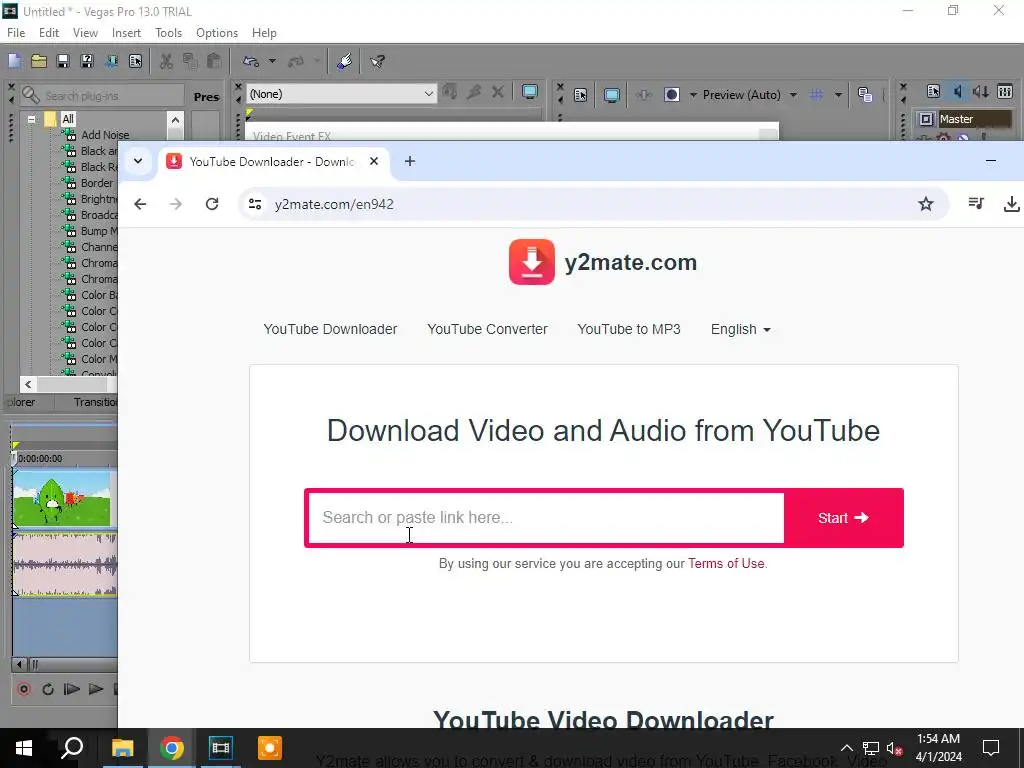The height and width of the screenshot is (768, 1024).
Task: Click Play From Start in Vegas transport
Action: 72,689
